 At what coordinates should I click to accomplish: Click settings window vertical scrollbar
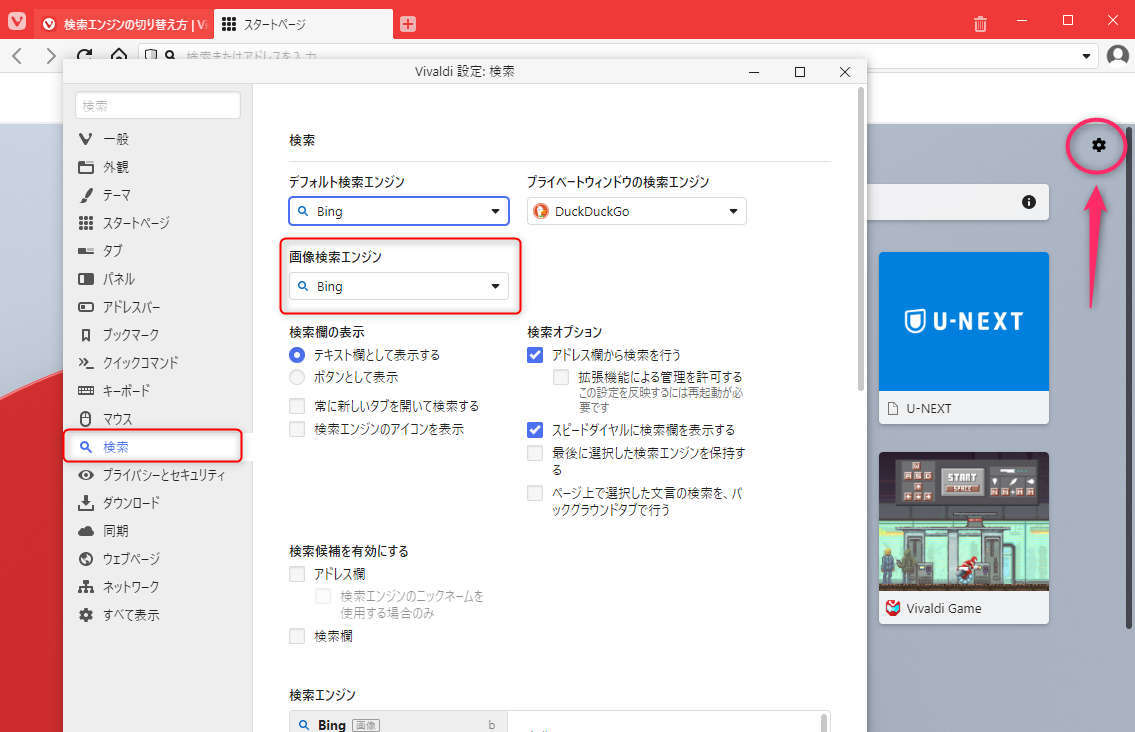pyautogui.click(x=861, y=239)
